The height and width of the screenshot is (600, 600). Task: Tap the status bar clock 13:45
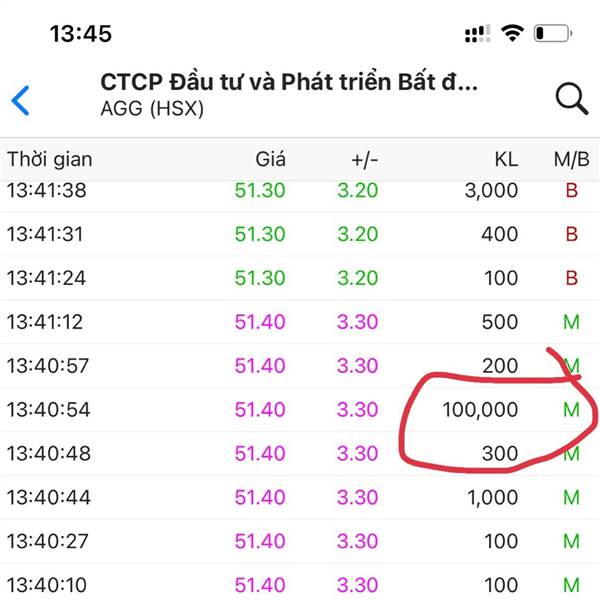pyautogui.click(x=81, y=34)
